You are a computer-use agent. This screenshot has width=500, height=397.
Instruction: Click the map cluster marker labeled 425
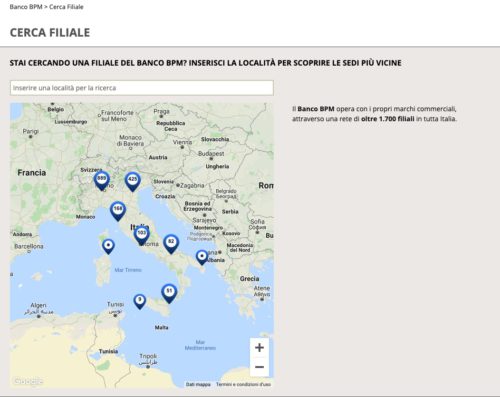tap(133, 182)
